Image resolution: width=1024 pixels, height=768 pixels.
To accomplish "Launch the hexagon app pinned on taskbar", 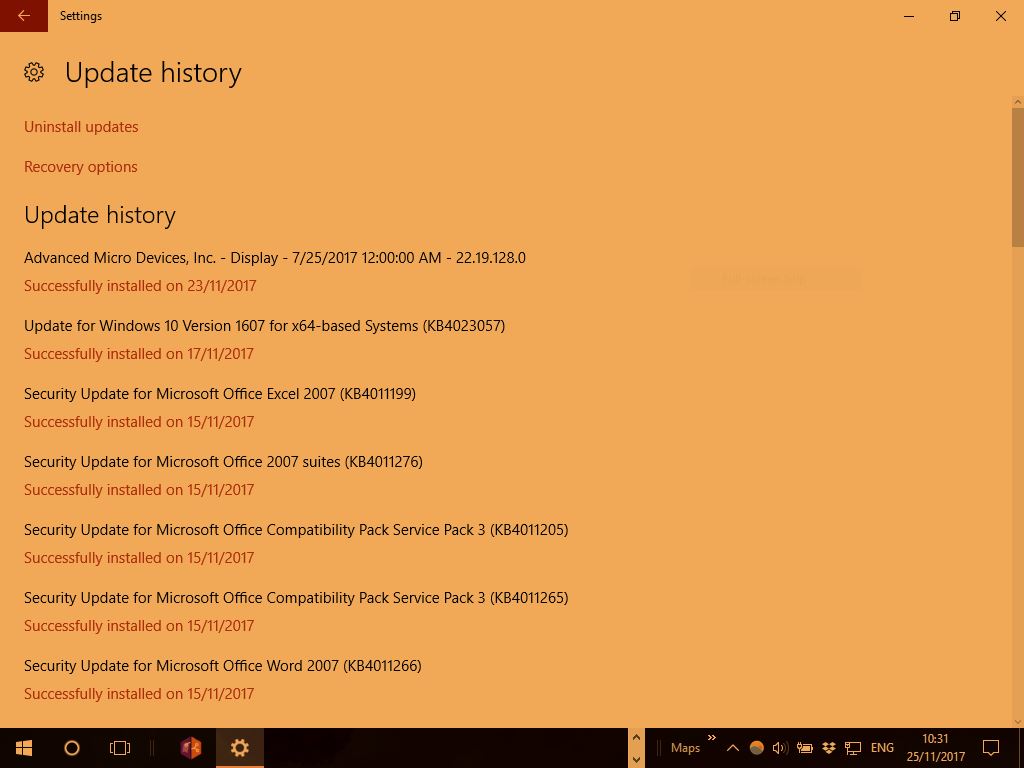I will tap(191, 748).
